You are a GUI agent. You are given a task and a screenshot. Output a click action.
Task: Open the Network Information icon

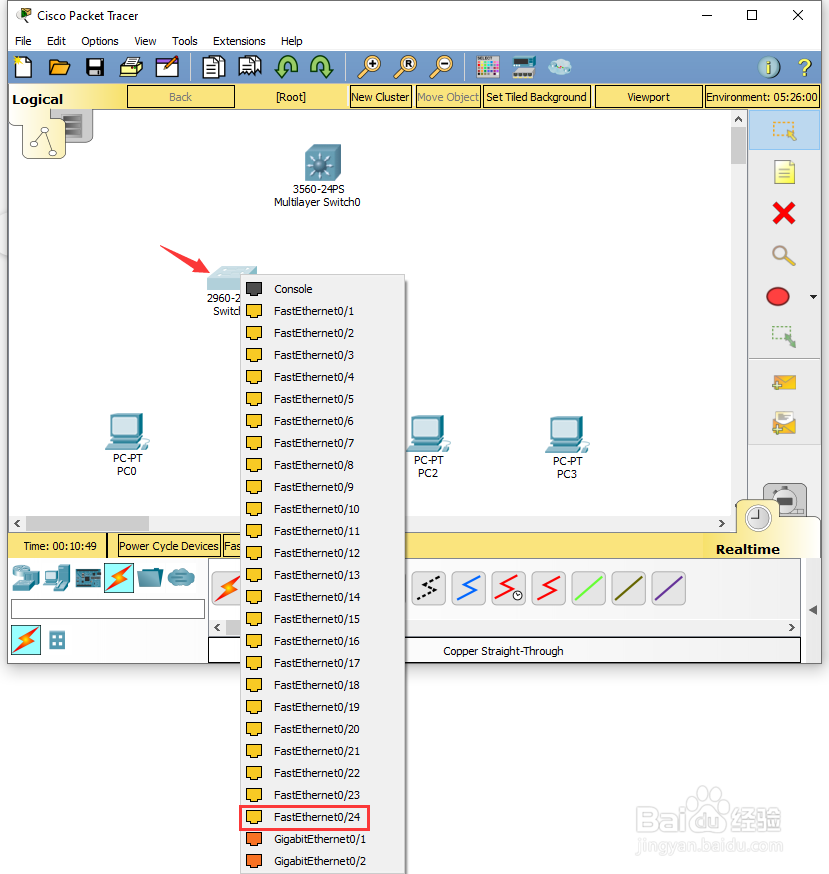(769, 67)
